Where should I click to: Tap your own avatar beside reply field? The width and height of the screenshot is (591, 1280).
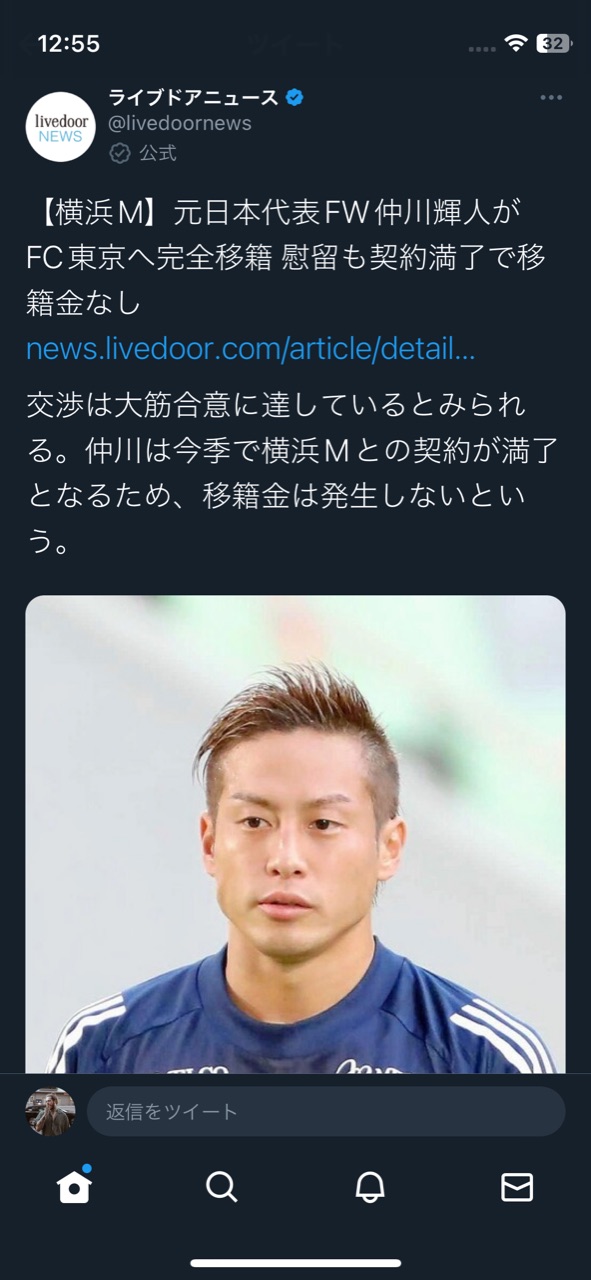pyautogui.click(x=50, y=1111)
